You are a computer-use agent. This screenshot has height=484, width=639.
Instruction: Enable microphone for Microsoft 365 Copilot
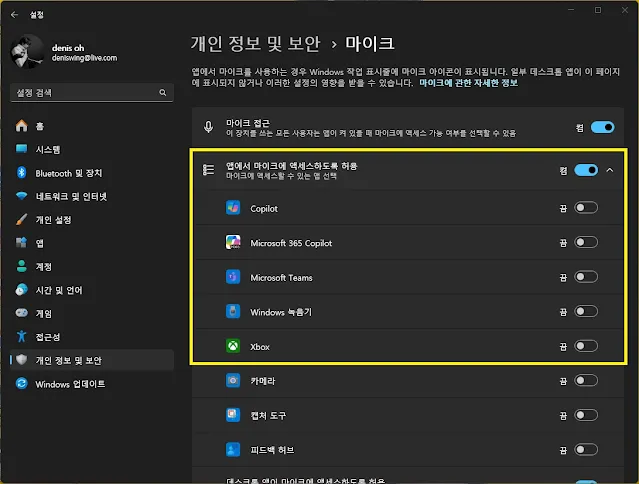click(x=586, y=242)
